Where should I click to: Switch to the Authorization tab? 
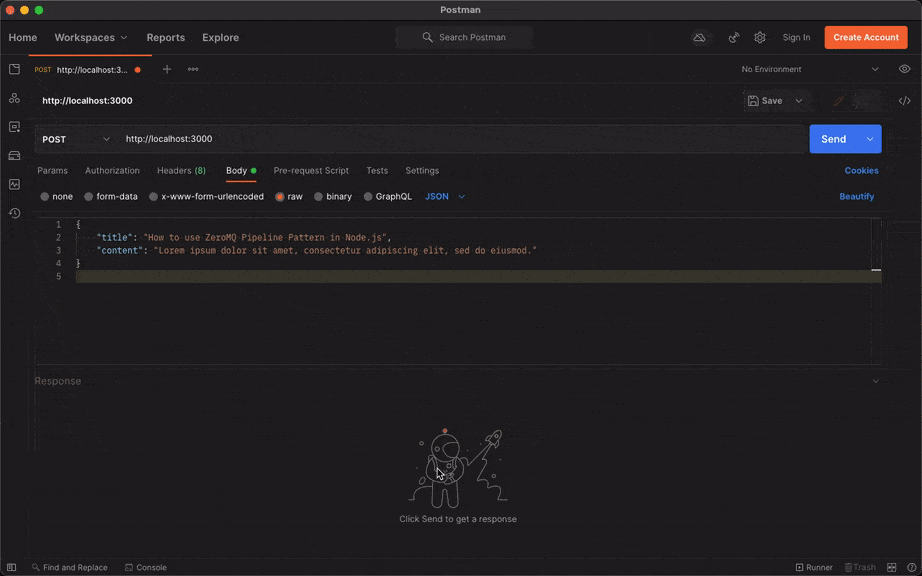tap(112, 170)
